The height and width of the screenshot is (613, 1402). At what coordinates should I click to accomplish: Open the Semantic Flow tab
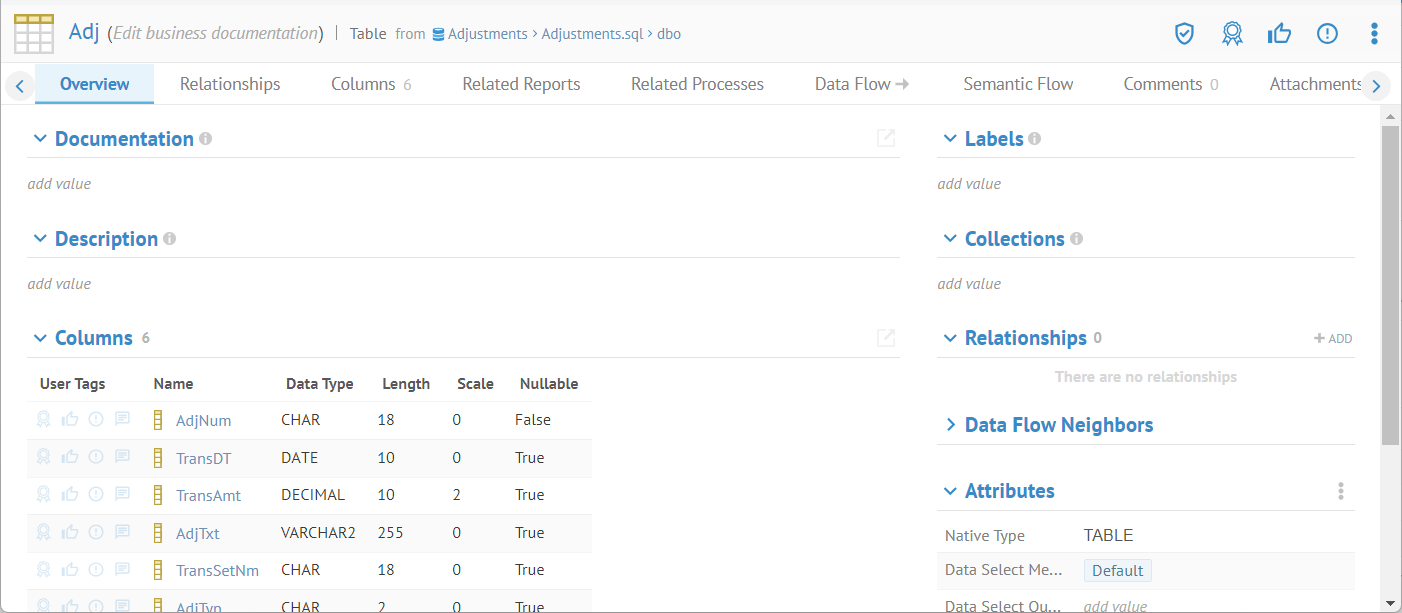pos(1018,84)
